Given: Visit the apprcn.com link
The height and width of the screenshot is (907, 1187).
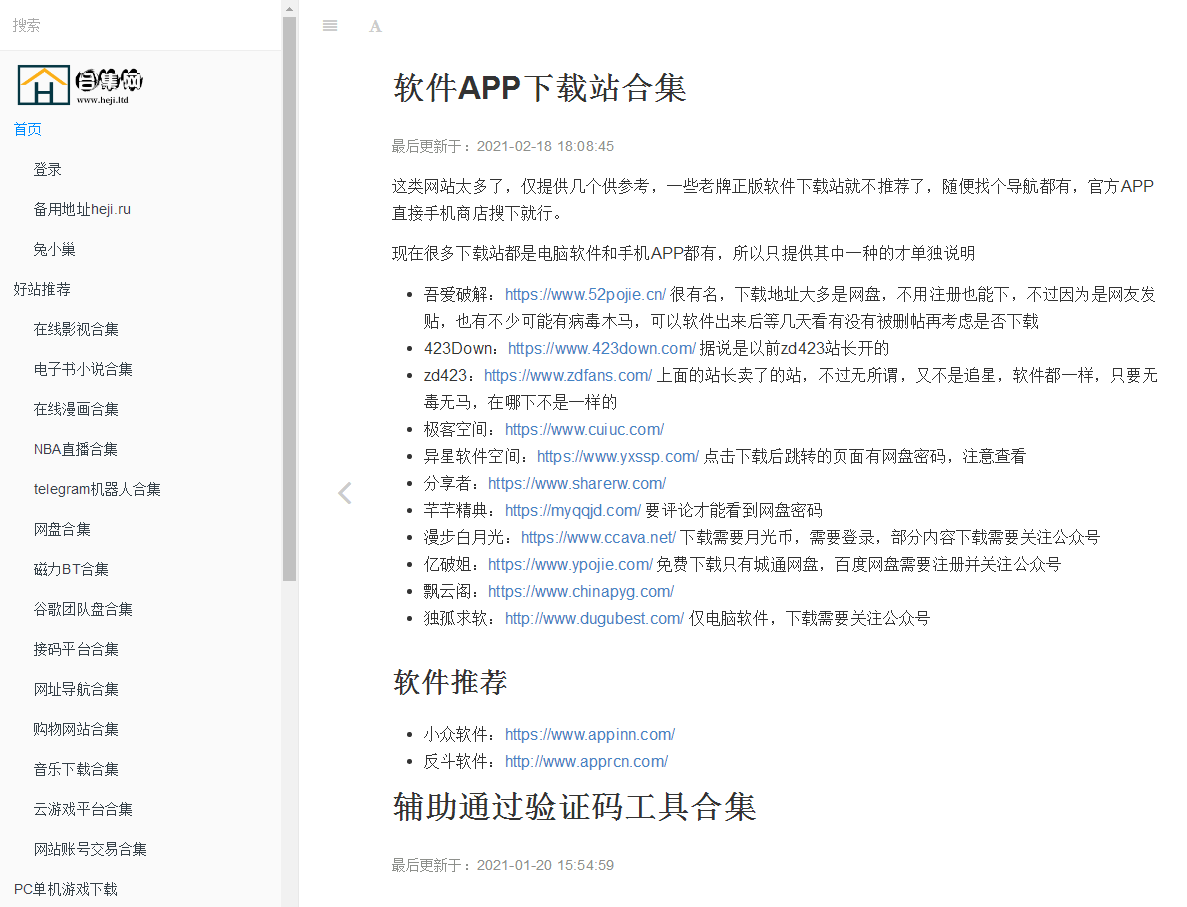Looking at the screenshot, I should pos(587,762).
